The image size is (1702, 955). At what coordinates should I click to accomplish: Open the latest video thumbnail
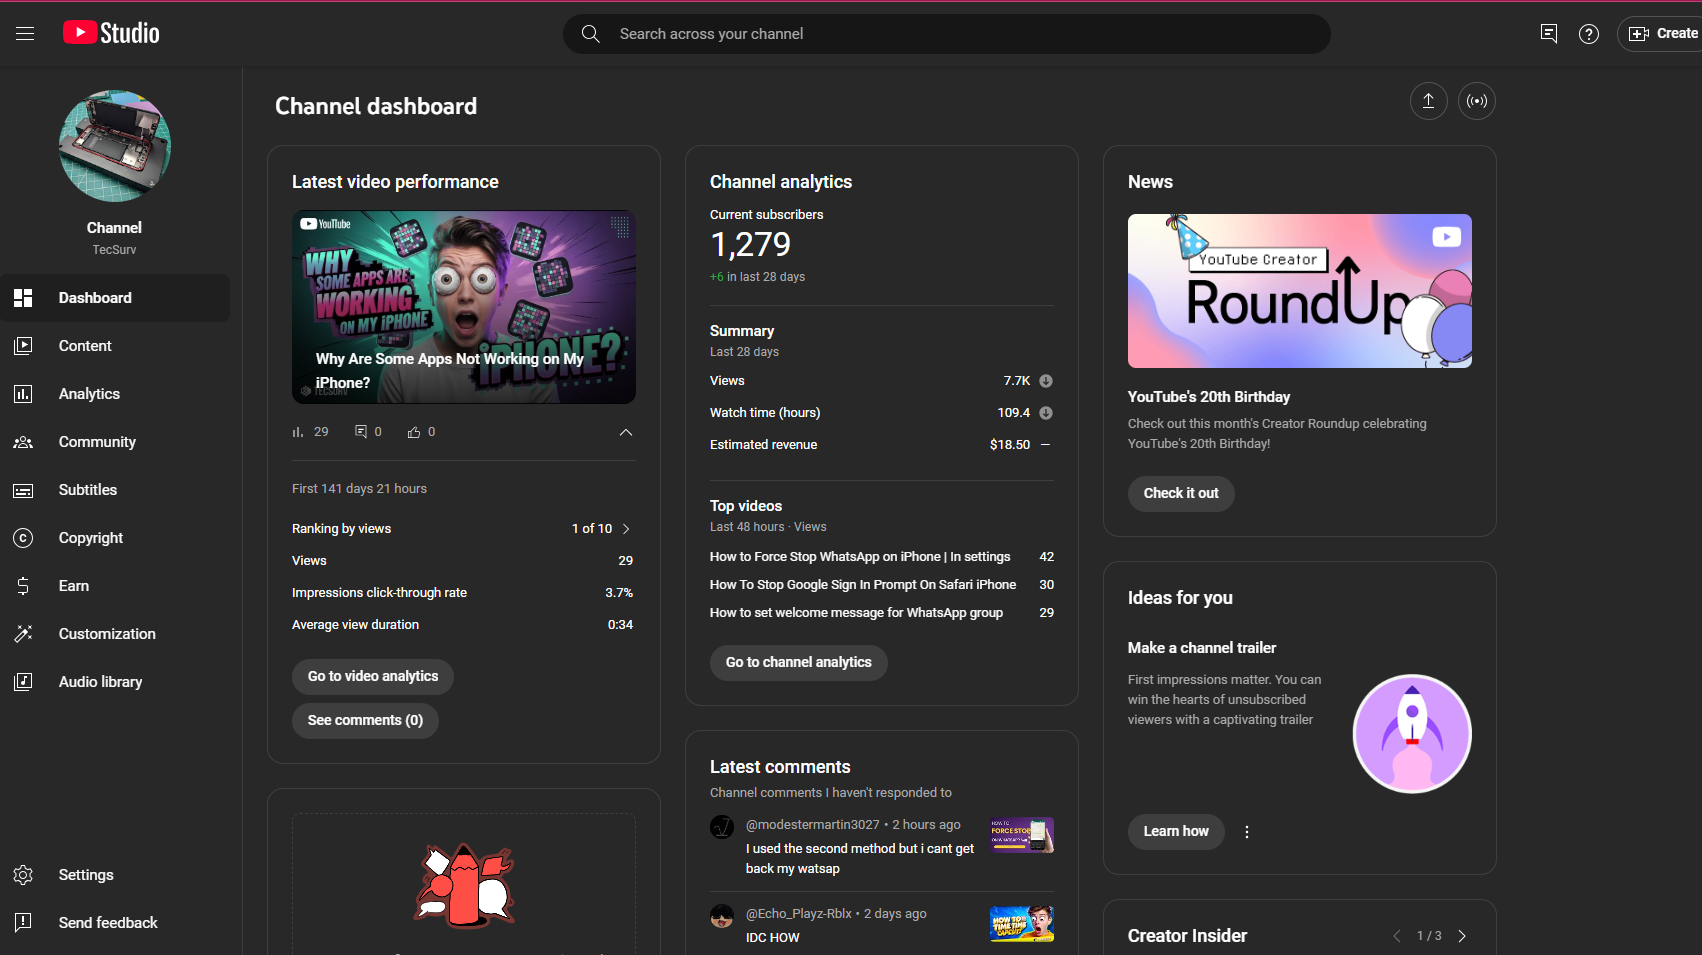[x=464, y=307]
